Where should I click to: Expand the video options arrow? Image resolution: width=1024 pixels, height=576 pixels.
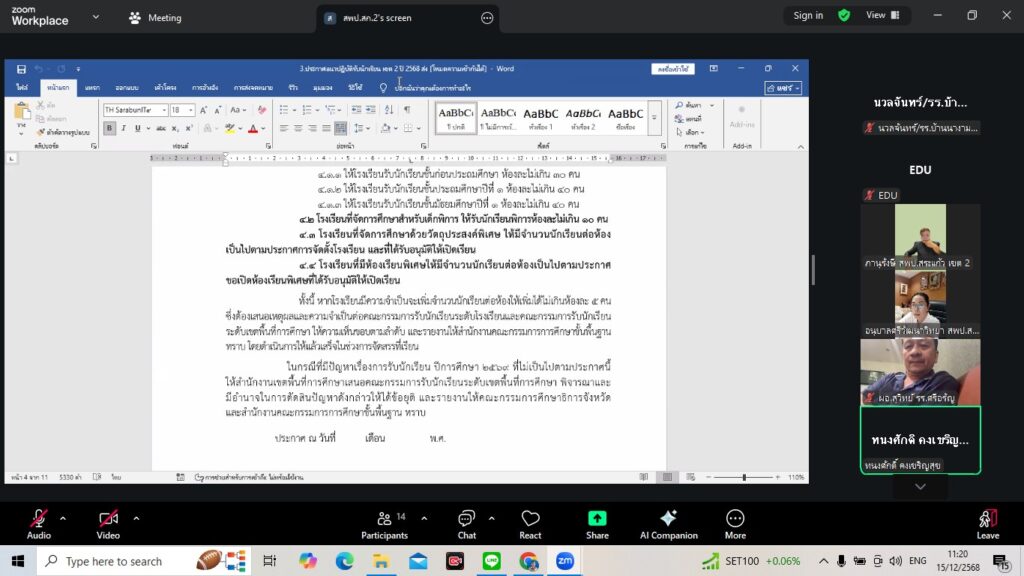click(136, 518)
